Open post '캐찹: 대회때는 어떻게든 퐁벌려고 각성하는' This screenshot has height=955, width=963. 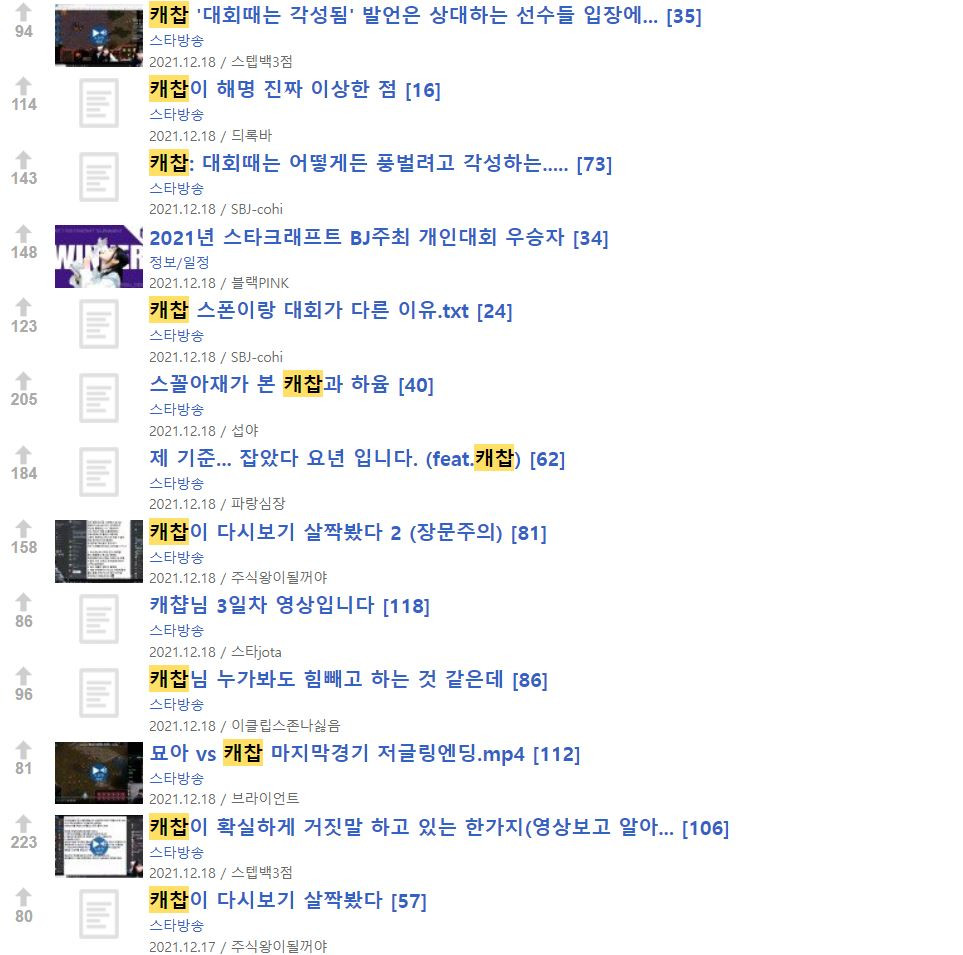click(x=359, y=164)
